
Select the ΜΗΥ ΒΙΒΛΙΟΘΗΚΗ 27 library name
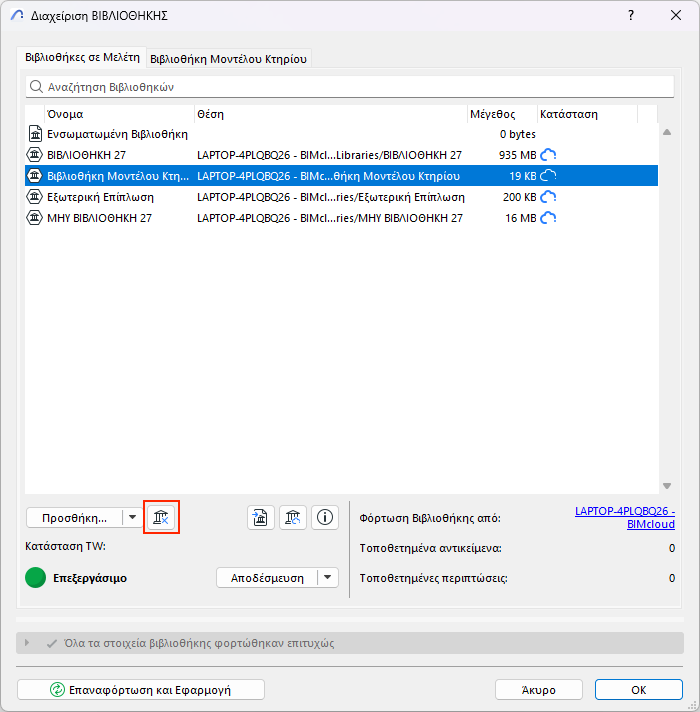(x=99, y=218)
